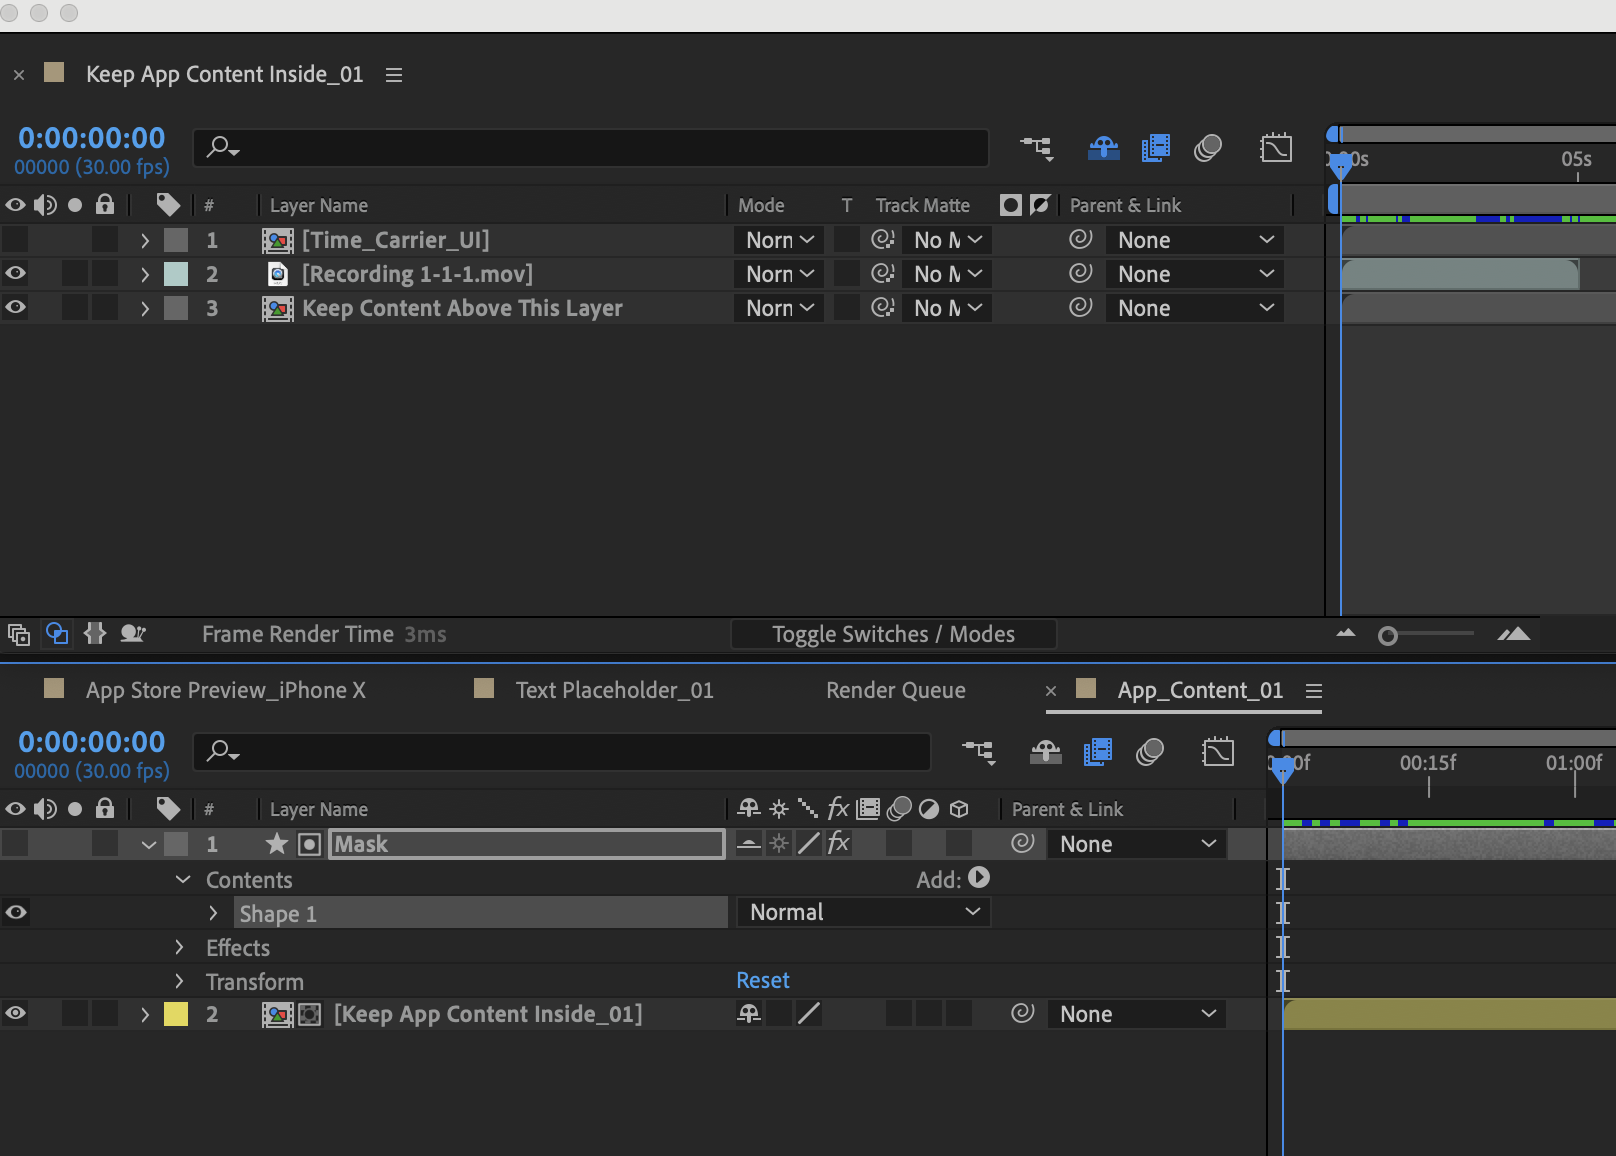Viewport: 1616px width, 1156px height.
Task: Open the Render Queue tab
Action: pos(896,689)
